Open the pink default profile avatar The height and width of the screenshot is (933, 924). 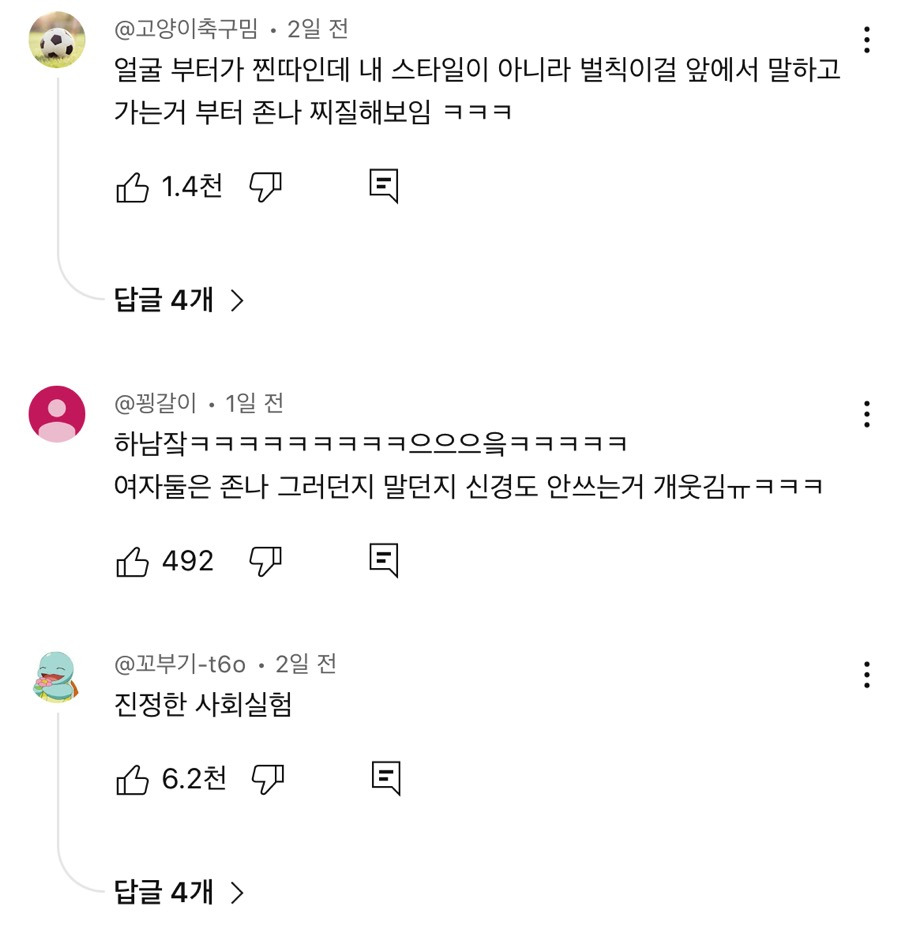tap(56, 414)
